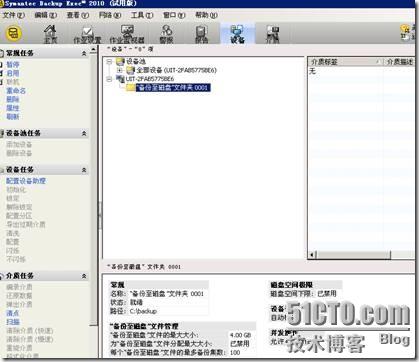
Task: Click the disabled 添加设备 task
Action: coord(19,145)
